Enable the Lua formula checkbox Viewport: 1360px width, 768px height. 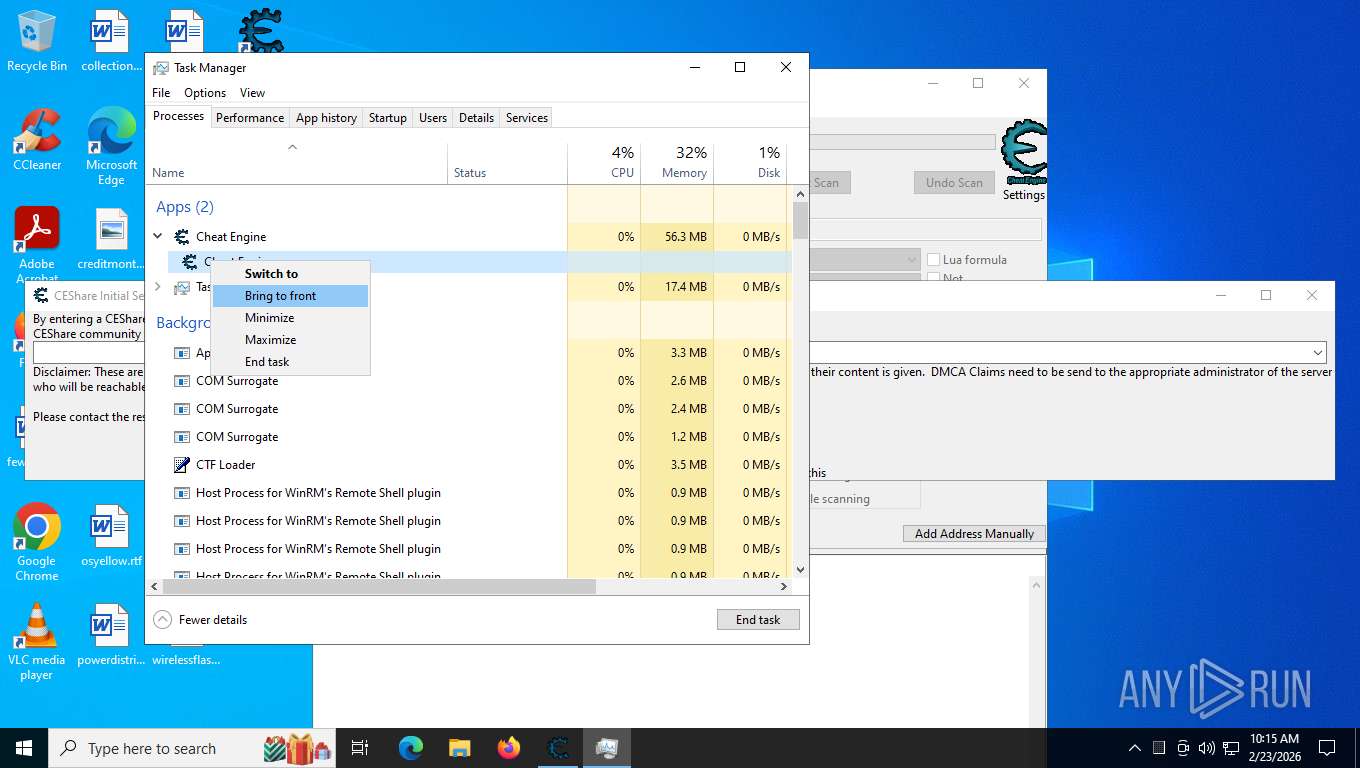click(934, 260)
